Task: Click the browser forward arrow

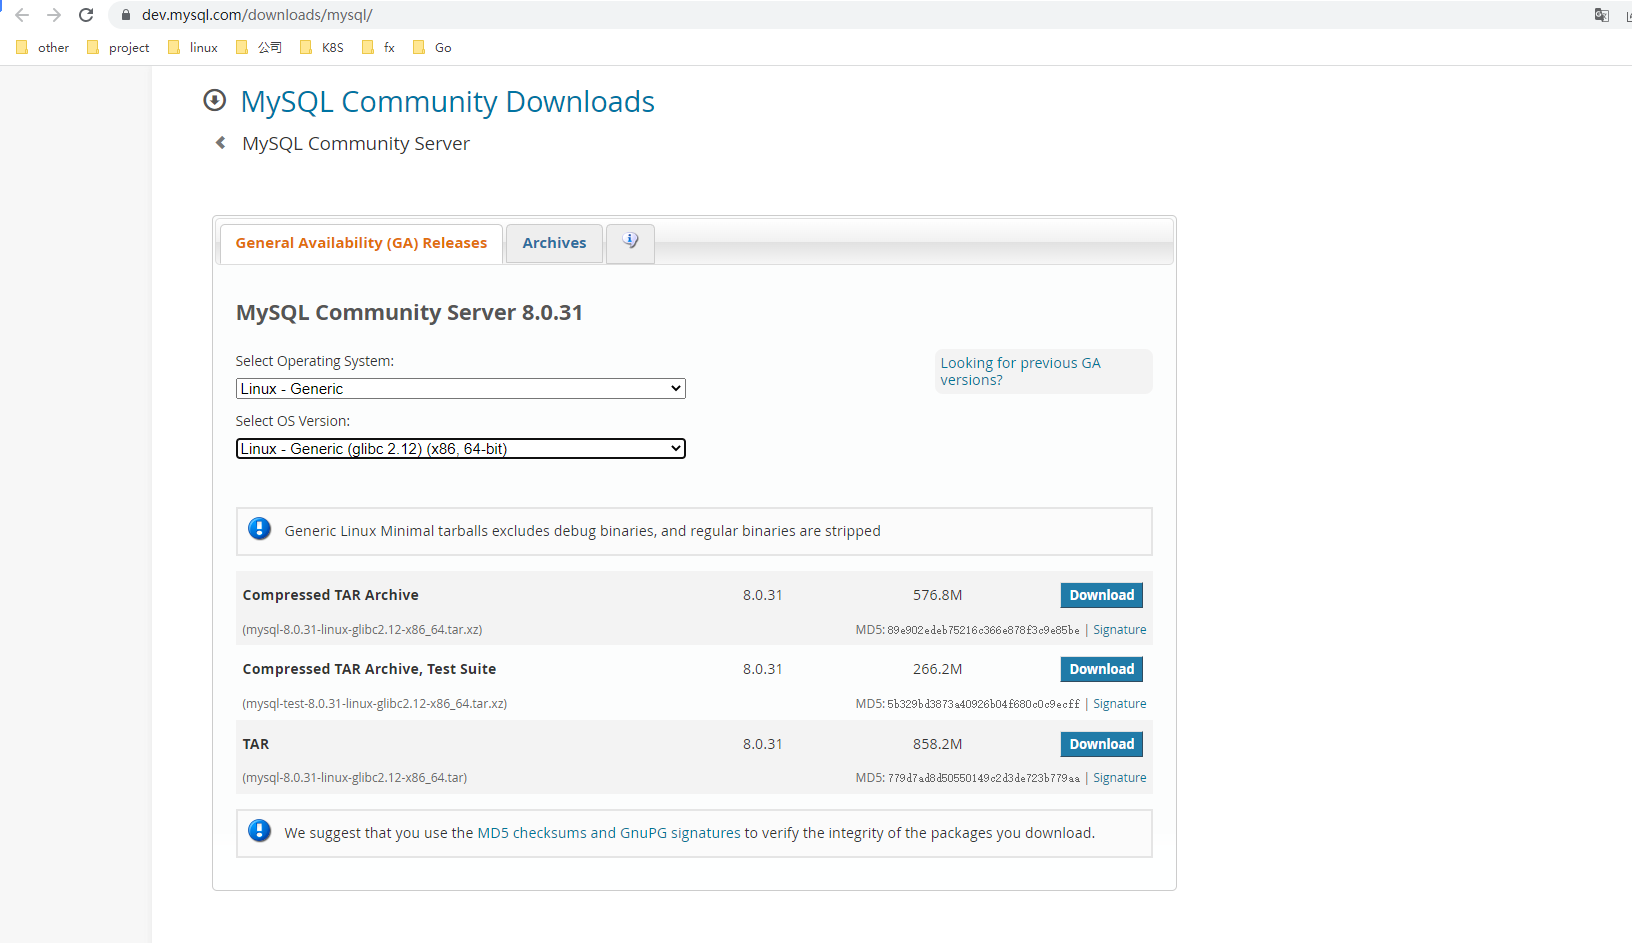Action: point(54,15)
